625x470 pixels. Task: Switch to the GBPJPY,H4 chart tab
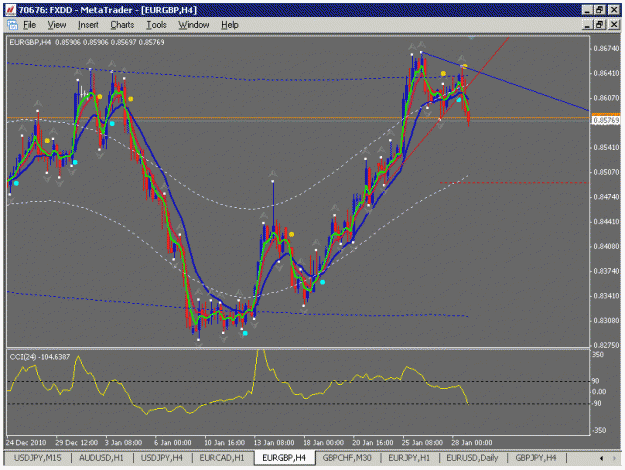[x=535, y=458]
